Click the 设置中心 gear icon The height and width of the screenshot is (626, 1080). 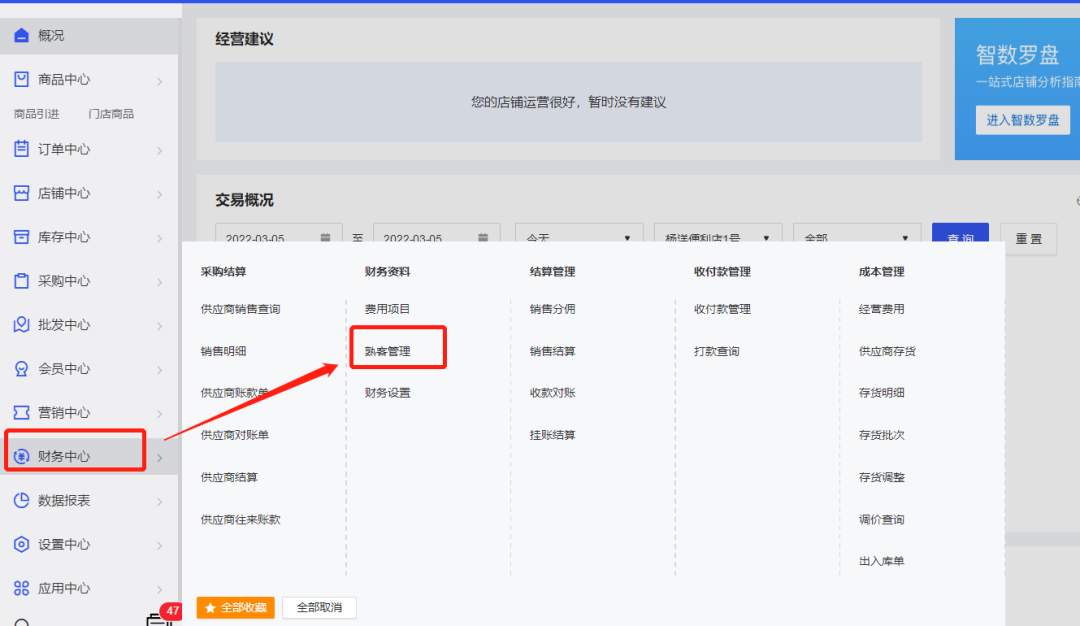[x=21, y=545]
